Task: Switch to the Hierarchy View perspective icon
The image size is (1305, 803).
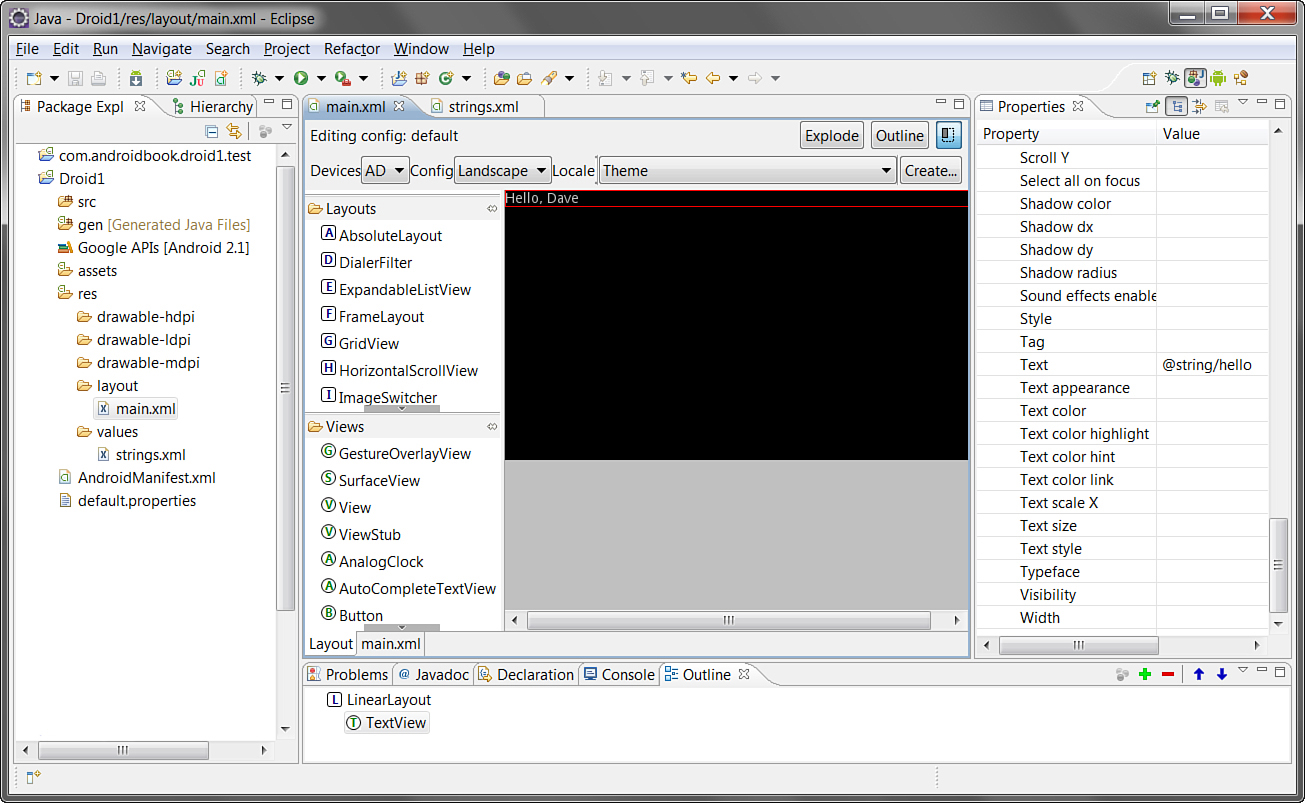Action: [1241, 78]
